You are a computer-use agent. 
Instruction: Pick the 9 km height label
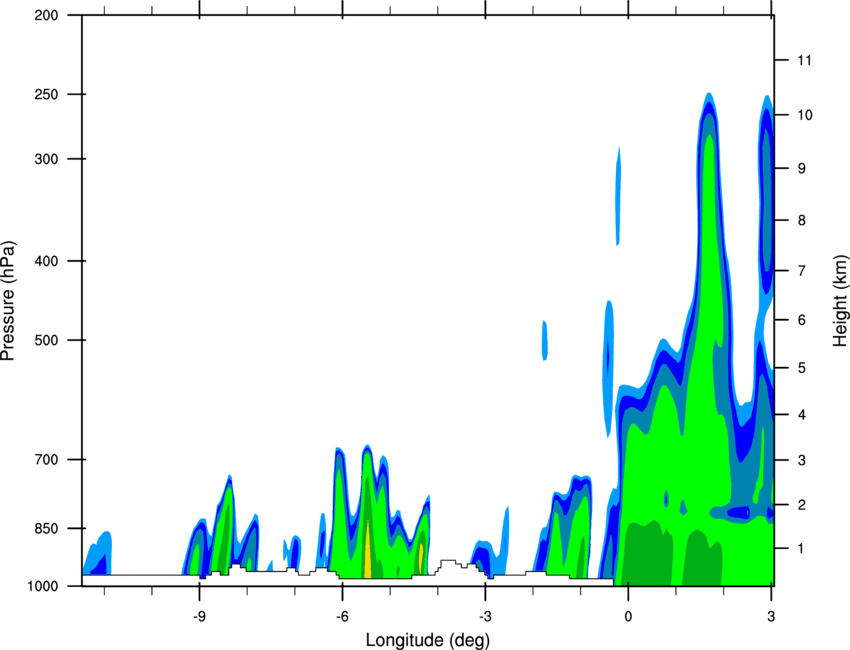pyautogui.click(x=801, y=169)
